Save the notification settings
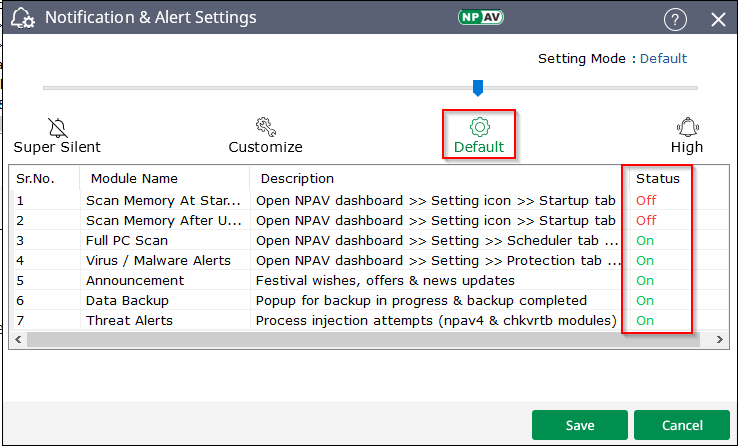The image size is (741, 448). (580, 425)
